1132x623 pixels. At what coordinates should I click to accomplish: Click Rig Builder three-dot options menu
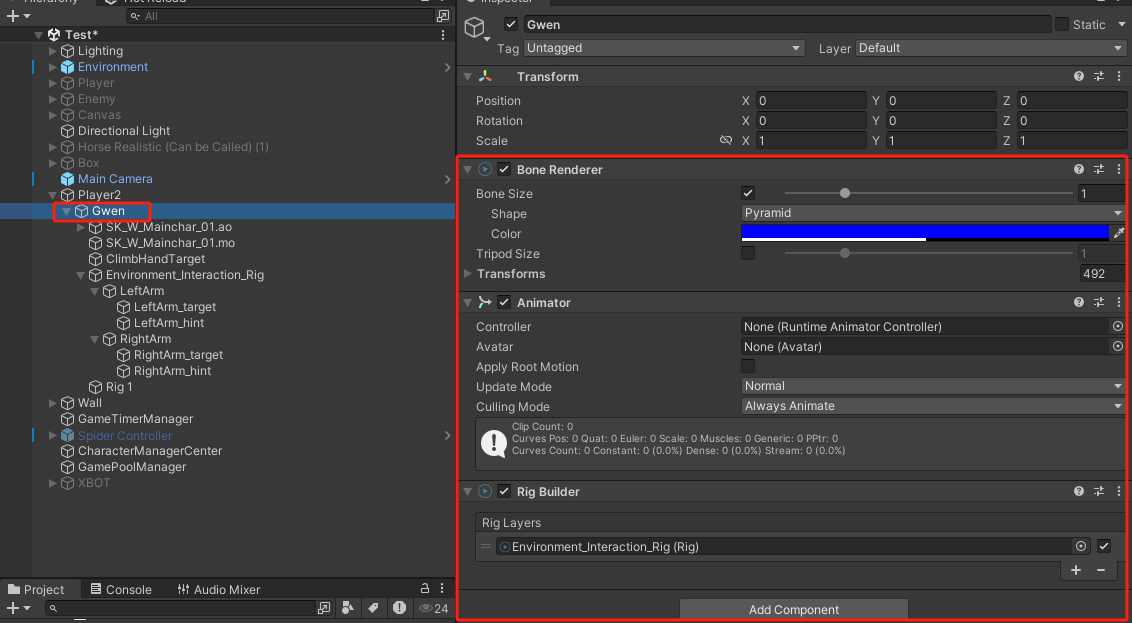pyautogui.click(x=1119, y=491)
